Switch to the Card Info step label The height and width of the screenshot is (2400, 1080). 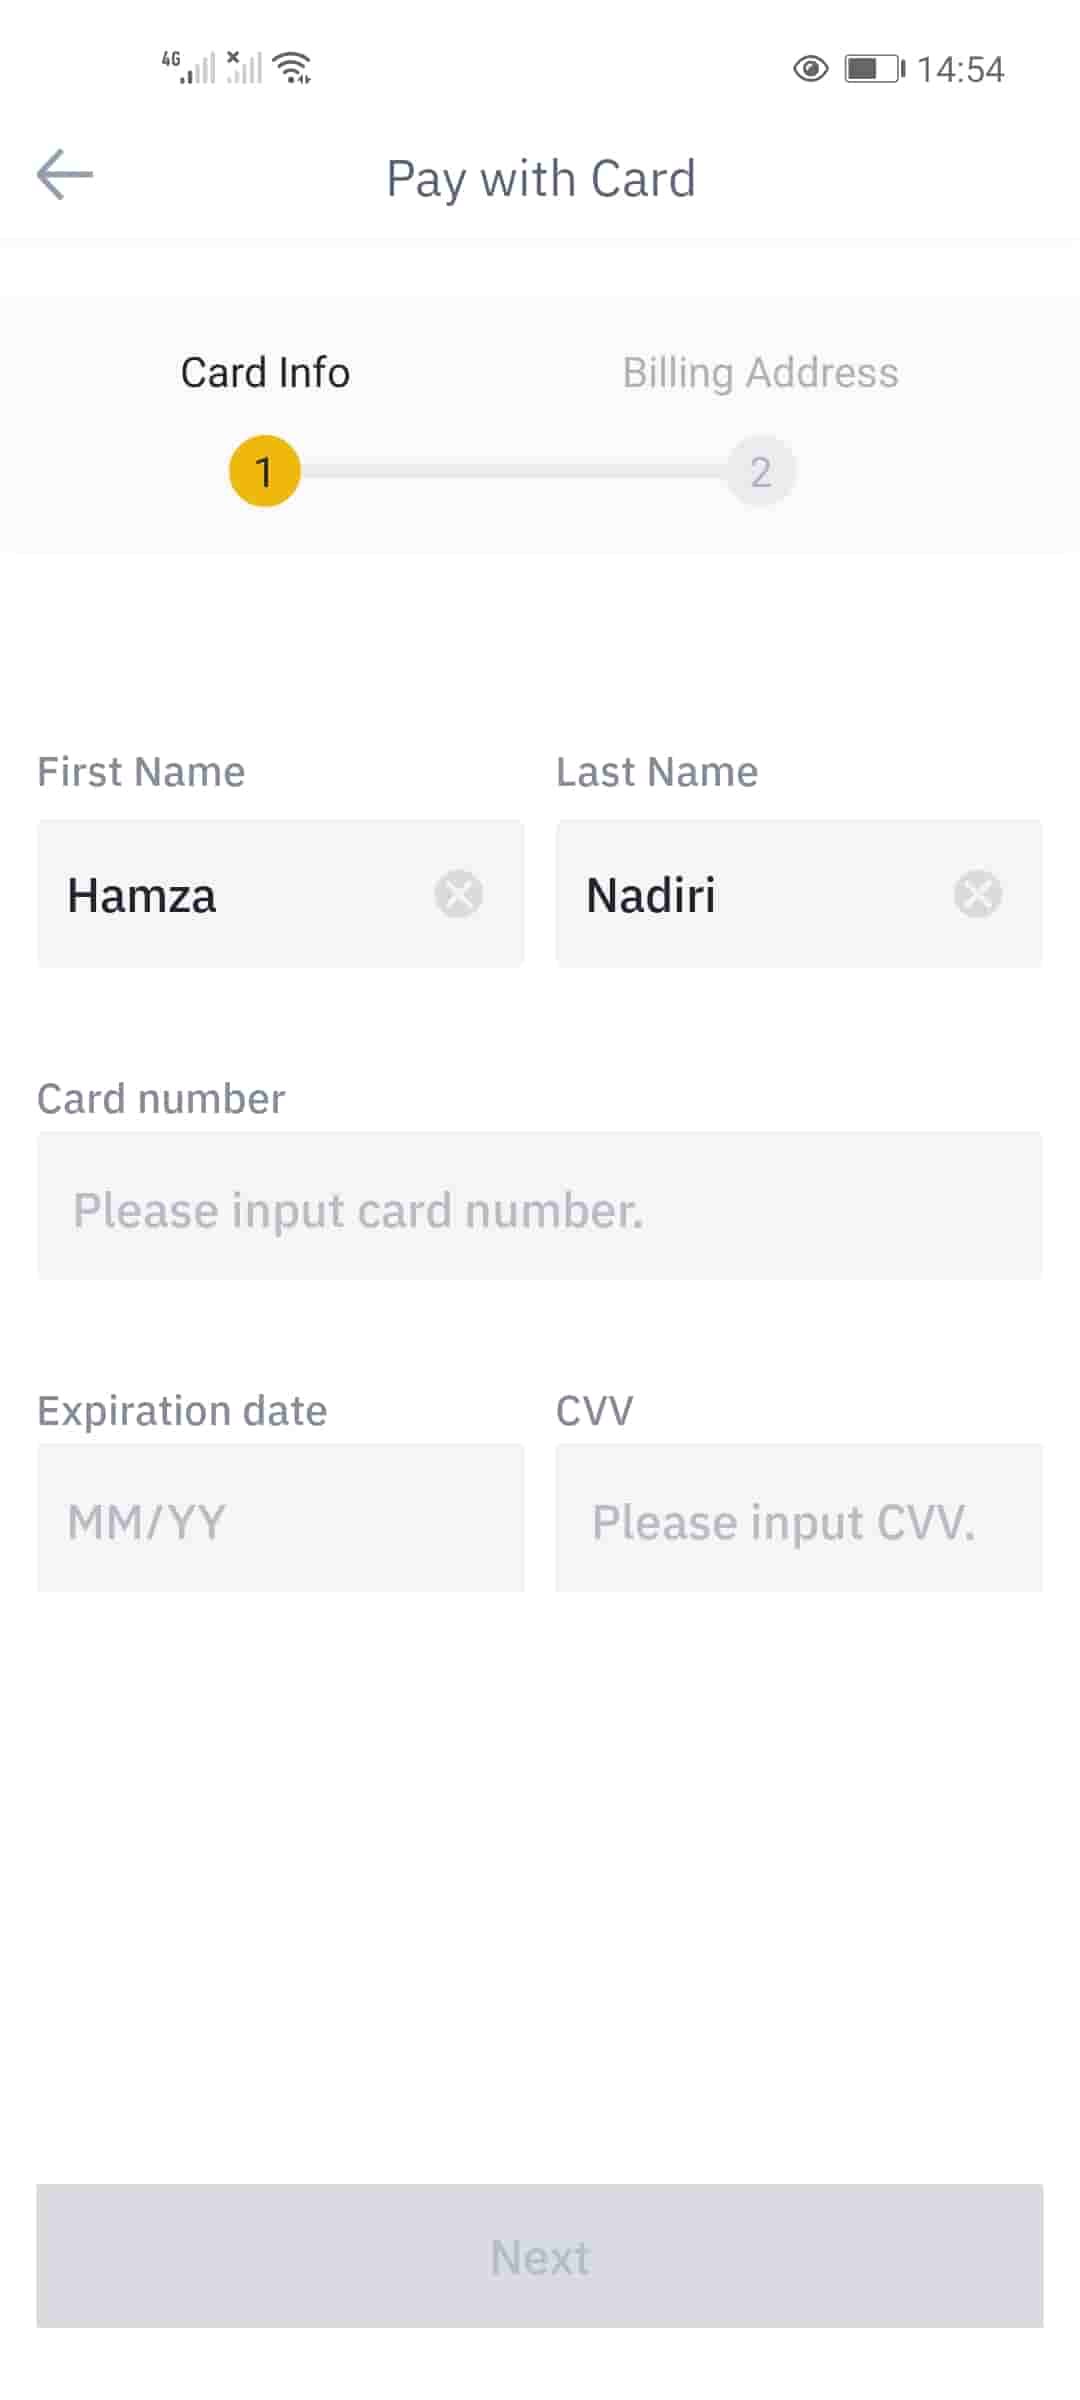point(265,373)
